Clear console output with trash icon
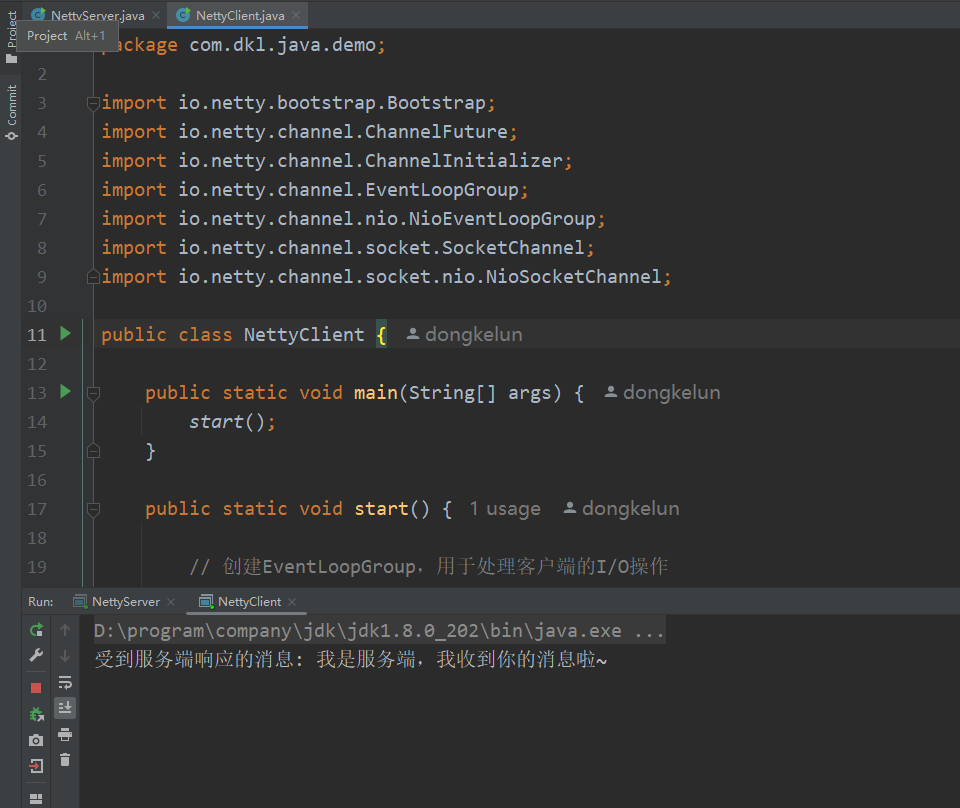This screenshot has height=808, width=960. (x=65, y=760)
